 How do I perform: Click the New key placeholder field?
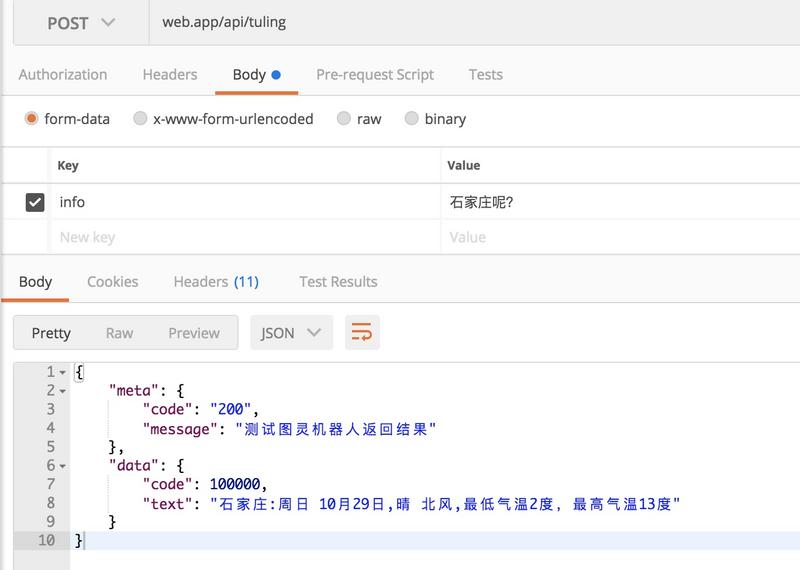245,237
